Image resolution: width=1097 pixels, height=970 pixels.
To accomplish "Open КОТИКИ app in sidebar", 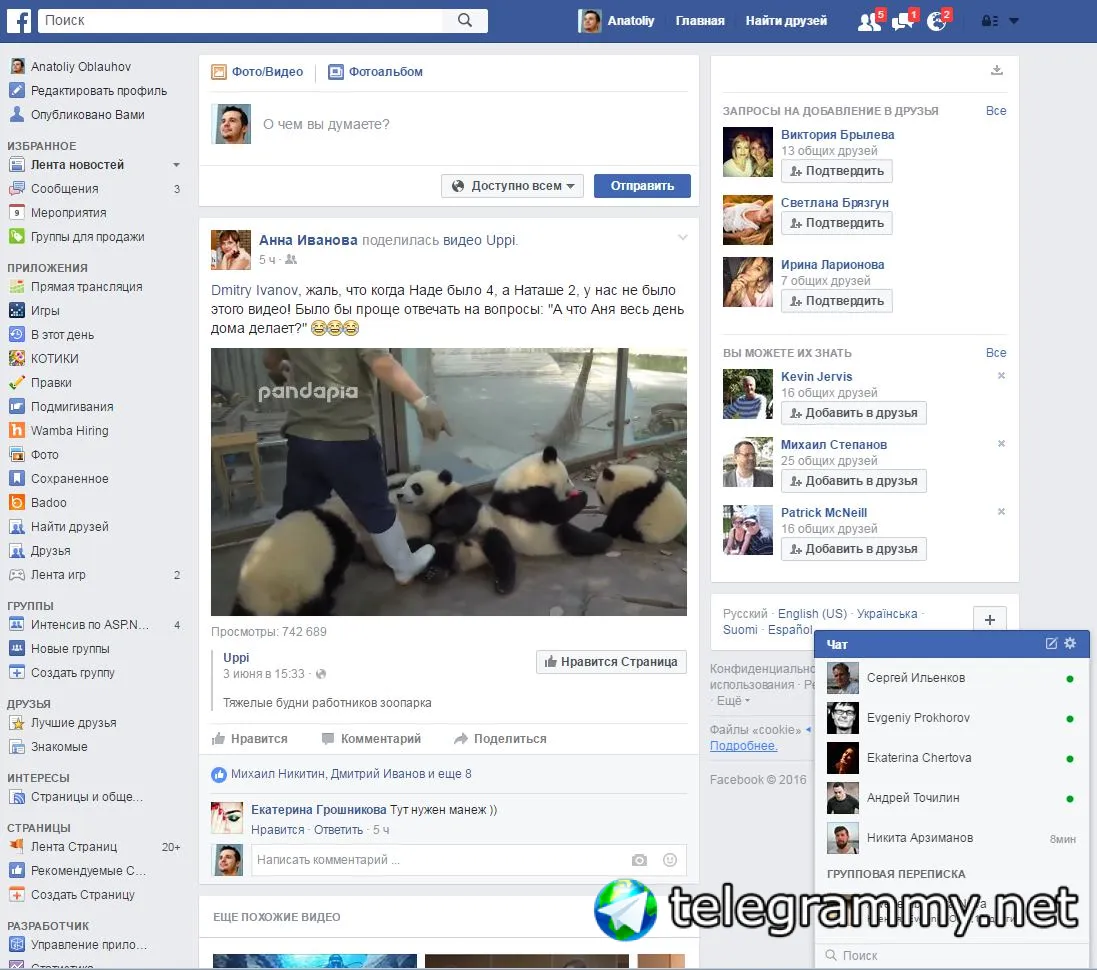I will (x=55, y=358).
